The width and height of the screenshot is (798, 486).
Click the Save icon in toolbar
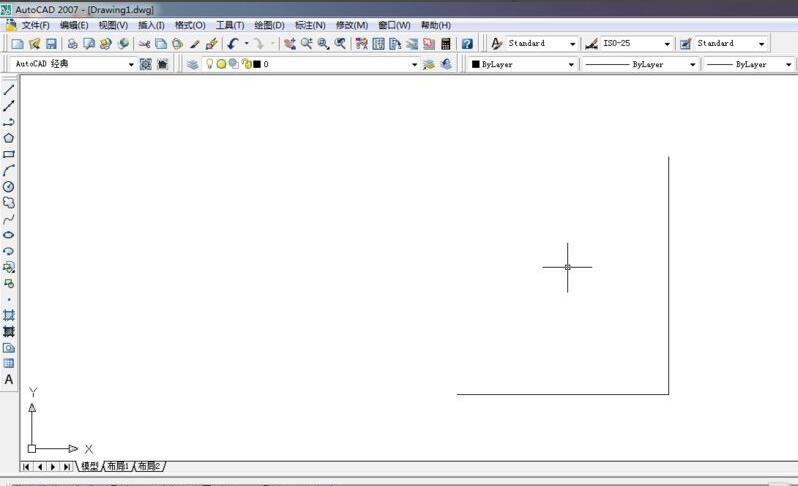pyautogui.click(x=51, y=44)
